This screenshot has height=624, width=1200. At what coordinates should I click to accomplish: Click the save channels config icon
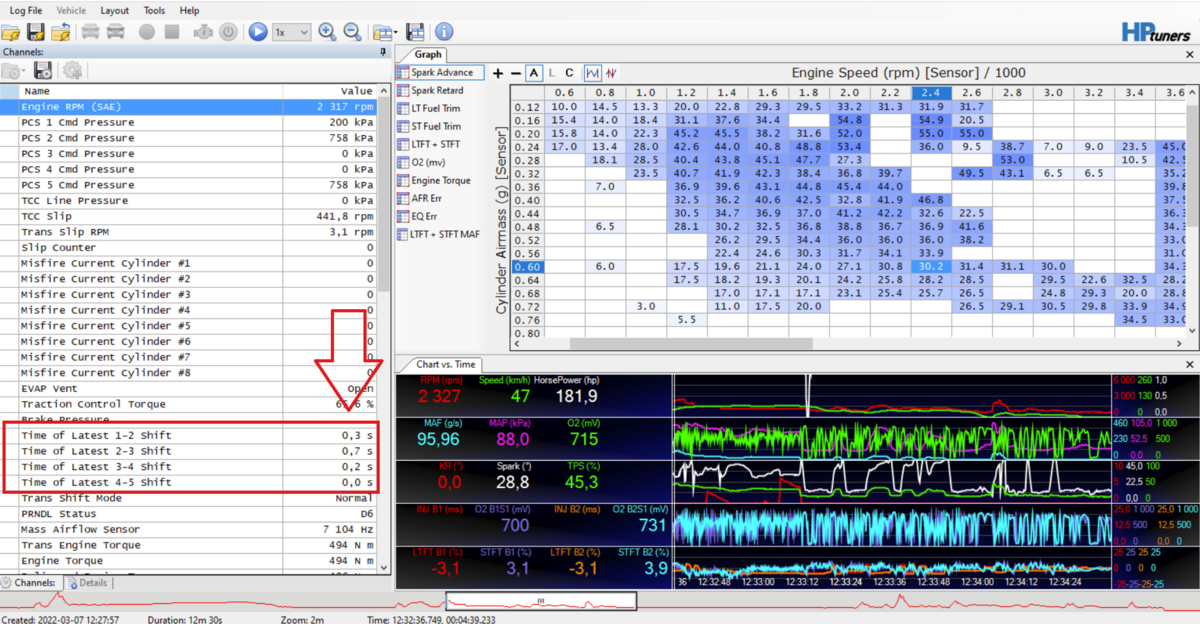[x=43, y=71]
